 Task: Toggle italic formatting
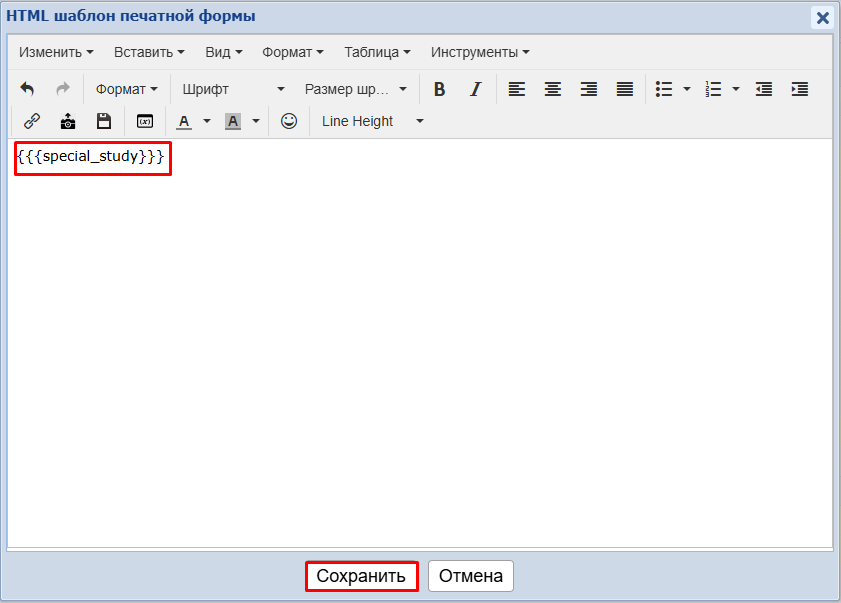(x=476, y=89)
